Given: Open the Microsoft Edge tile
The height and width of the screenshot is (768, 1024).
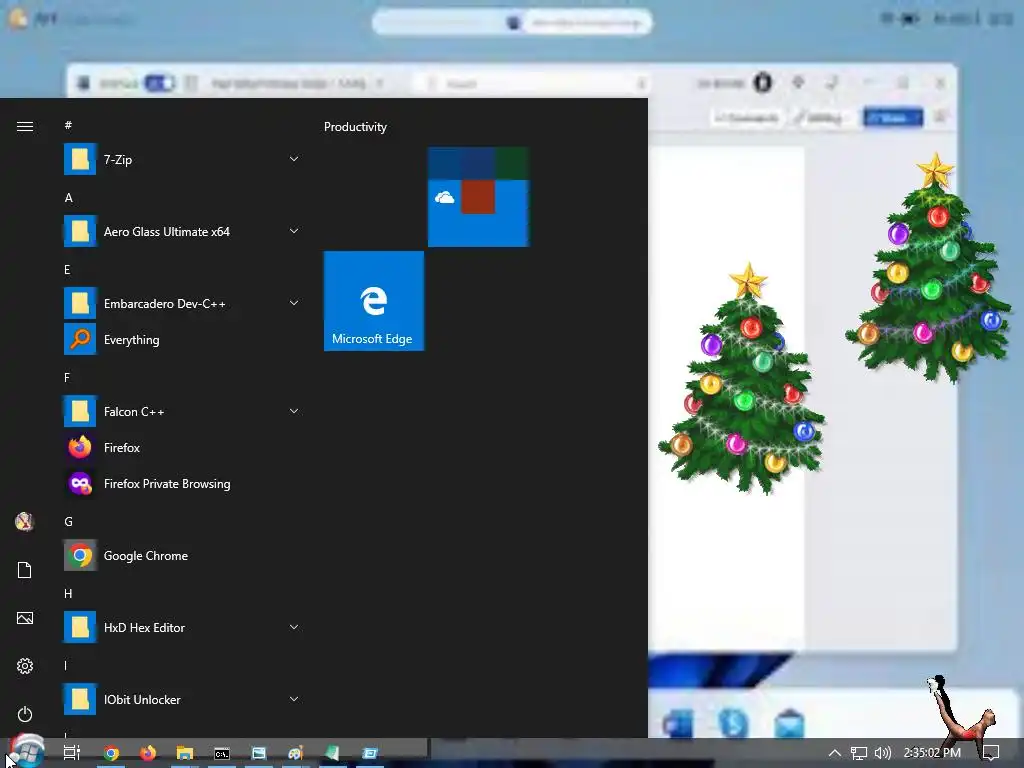Looking at the screenshot, I should coord(374,301).
